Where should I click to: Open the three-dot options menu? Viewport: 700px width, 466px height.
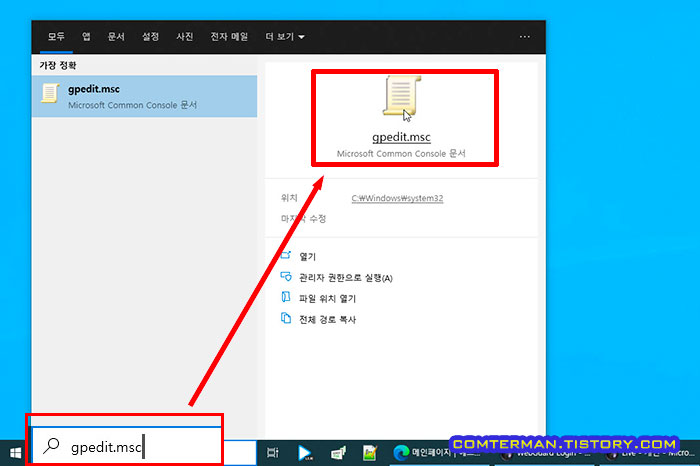(525, 37)
